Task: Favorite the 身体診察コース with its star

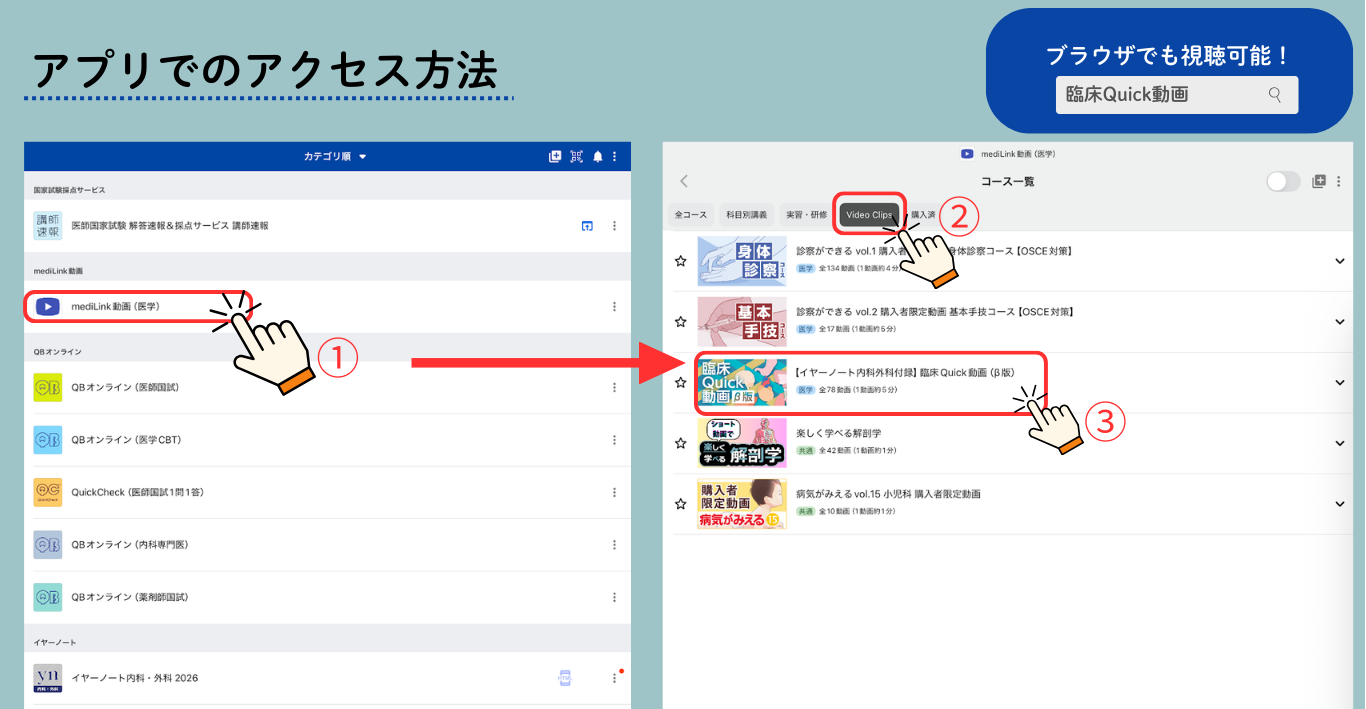Action: tap(681, 261)
